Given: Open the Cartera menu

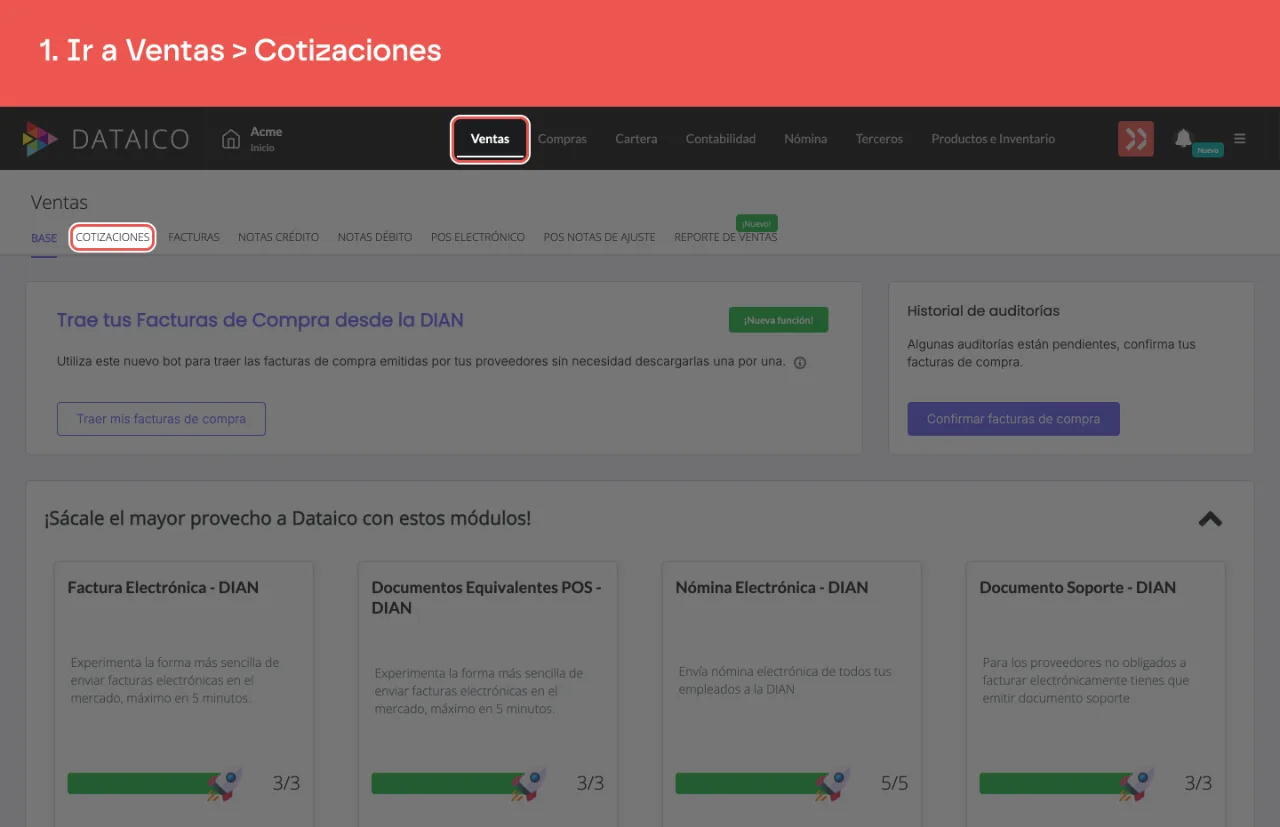Looking at the screenshot, I should click(x=636, y=139).
